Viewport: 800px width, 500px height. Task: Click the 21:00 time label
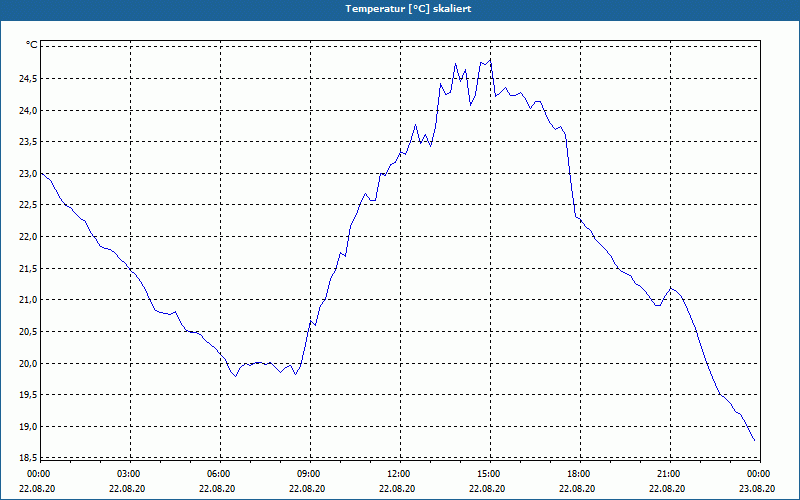click(x=668, y=474)
